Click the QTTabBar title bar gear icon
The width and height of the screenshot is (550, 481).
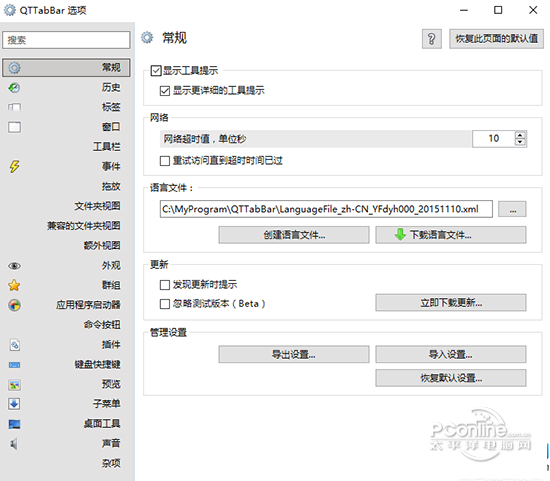tap(9, 10)
